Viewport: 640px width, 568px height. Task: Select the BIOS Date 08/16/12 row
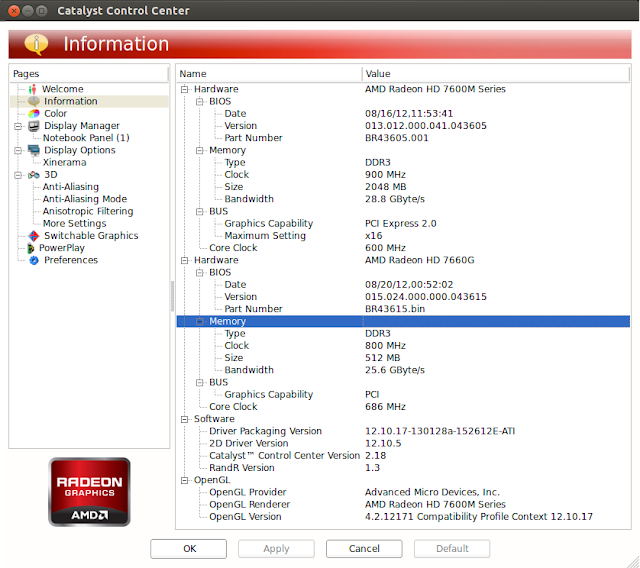click(x=403, y=113)
